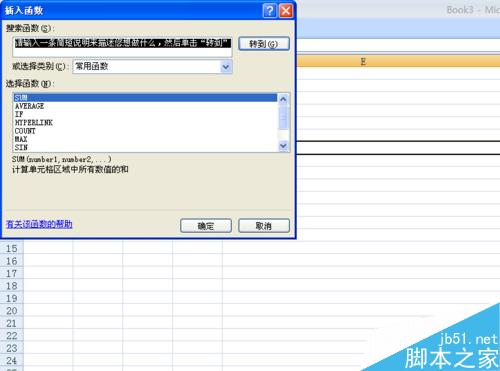The image size is (500, 371).
Task: Click the 转到(G) button
Action: coord(264,44)
